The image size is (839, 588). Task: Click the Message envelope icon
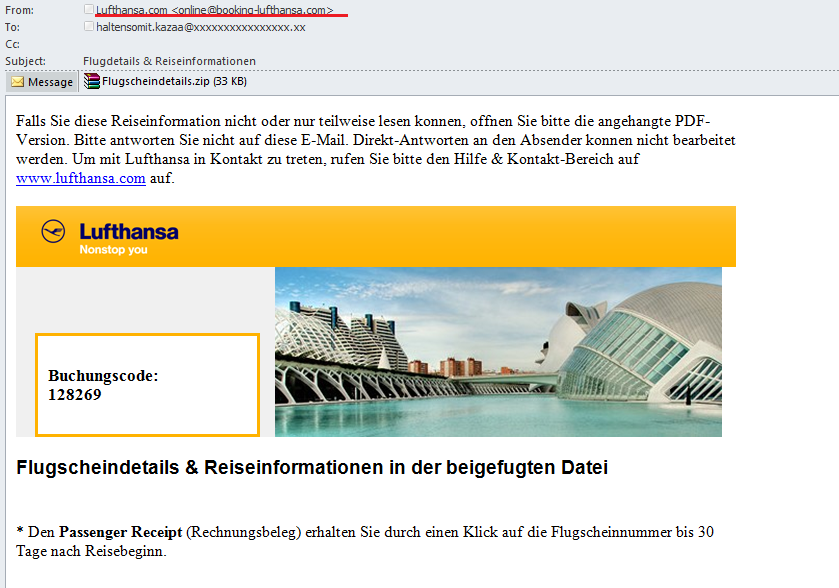(18, 82)
